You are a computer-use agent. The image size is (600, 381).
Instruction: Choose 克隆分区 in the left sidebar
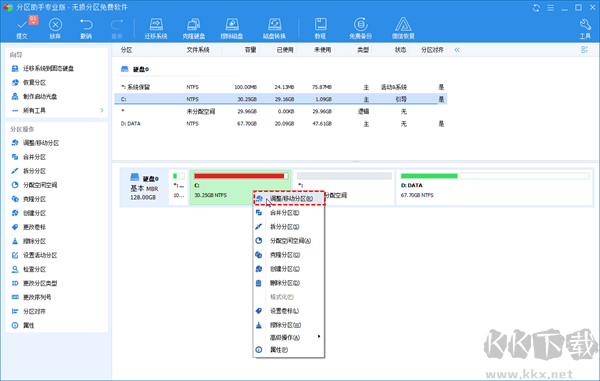[x=29, y=199]
